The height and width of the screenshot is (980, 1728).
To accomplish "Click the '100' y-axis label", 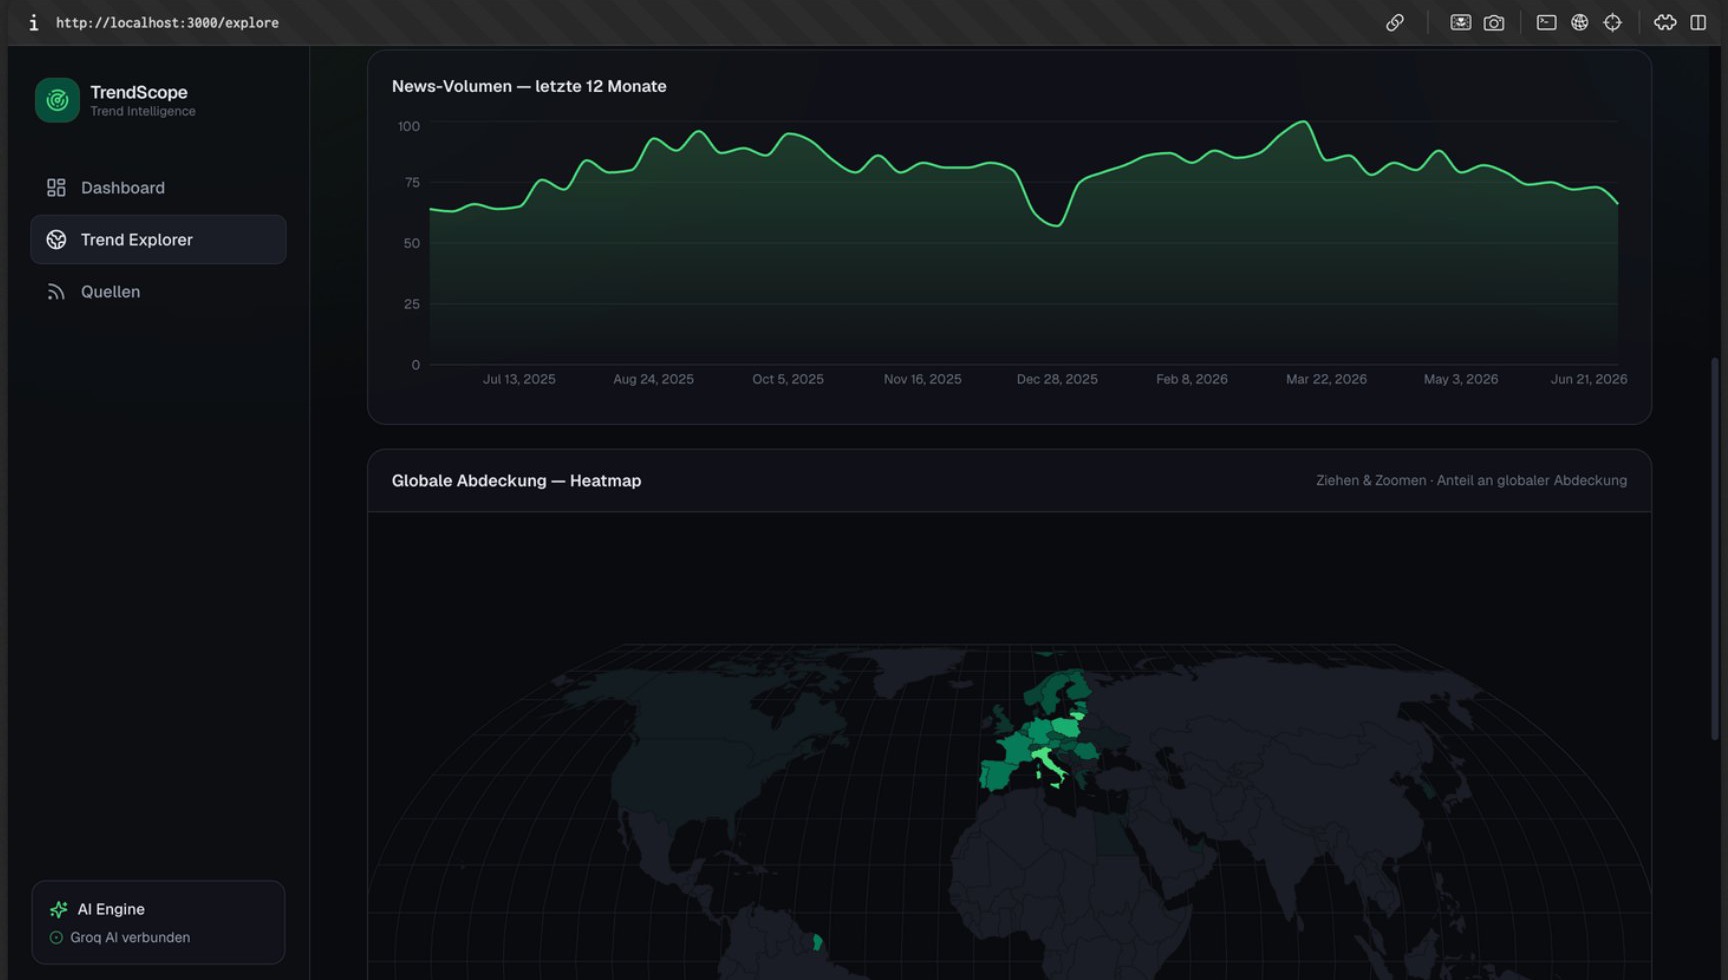I will (x=409, y=127).
